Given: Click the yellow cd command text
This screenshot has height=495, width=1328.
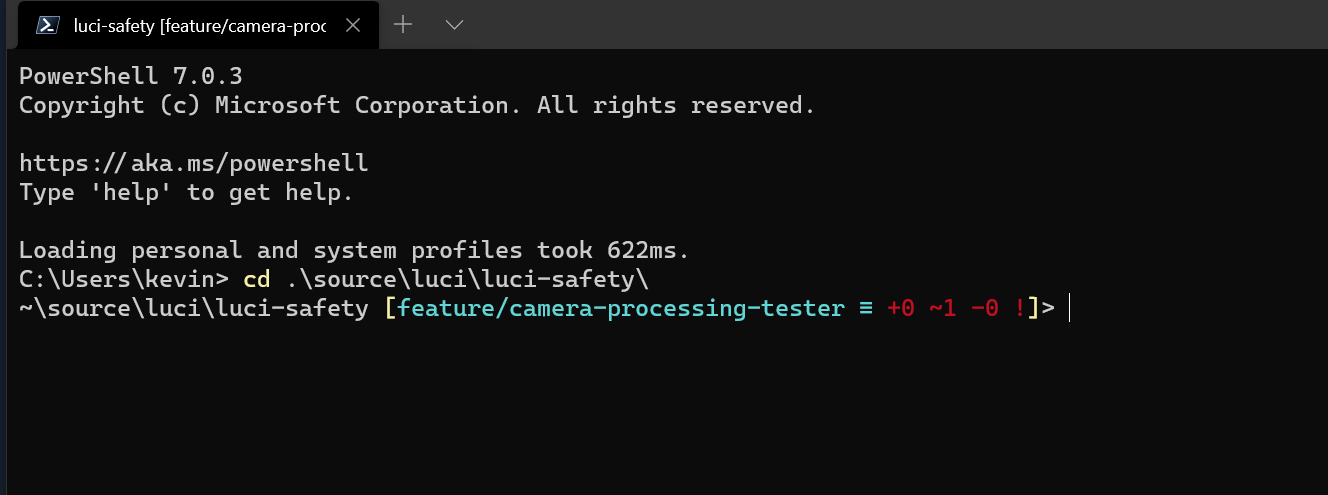Looking at the screenshot, I should coord(257,279).
